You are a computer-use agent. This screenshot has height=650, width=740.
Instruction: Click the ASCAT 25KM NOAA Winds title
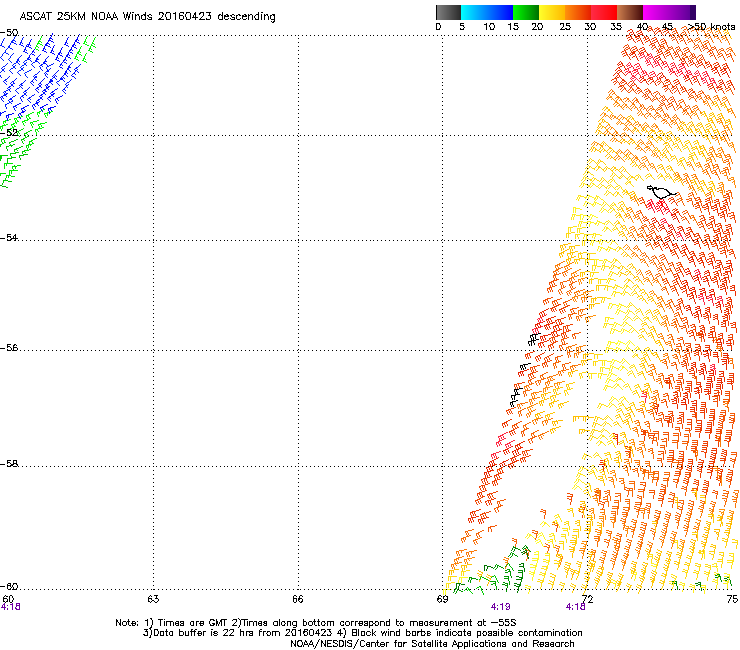pyautogui.click(x=148, y=17)
